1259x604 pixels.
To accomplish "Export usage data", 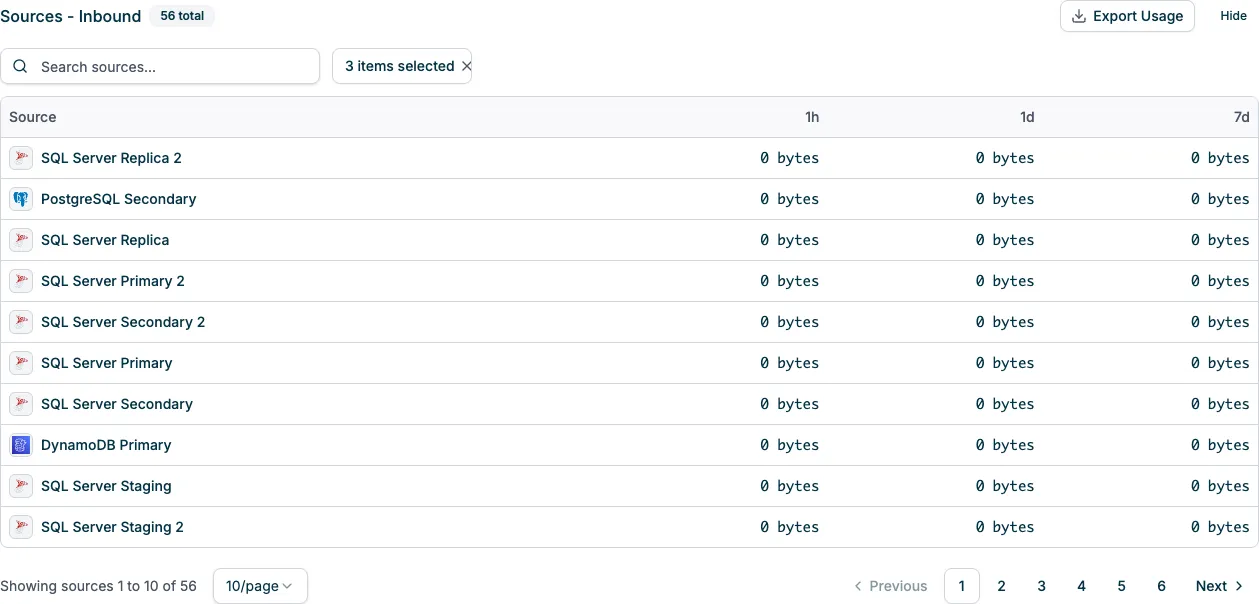I will [x=1127, y=16].
